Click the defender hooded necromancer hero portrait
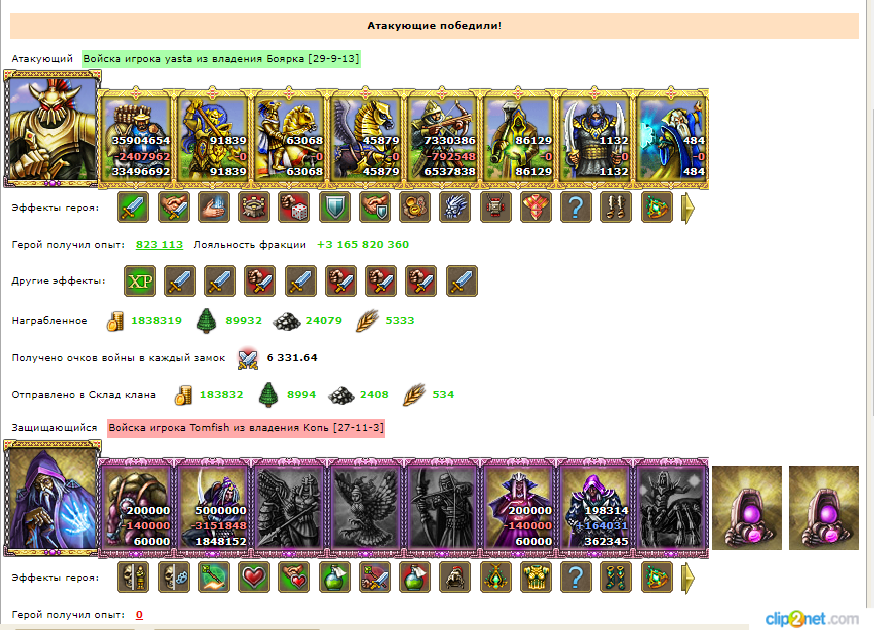This screenshot has width=874, height=630. click(x=52, y=498)
